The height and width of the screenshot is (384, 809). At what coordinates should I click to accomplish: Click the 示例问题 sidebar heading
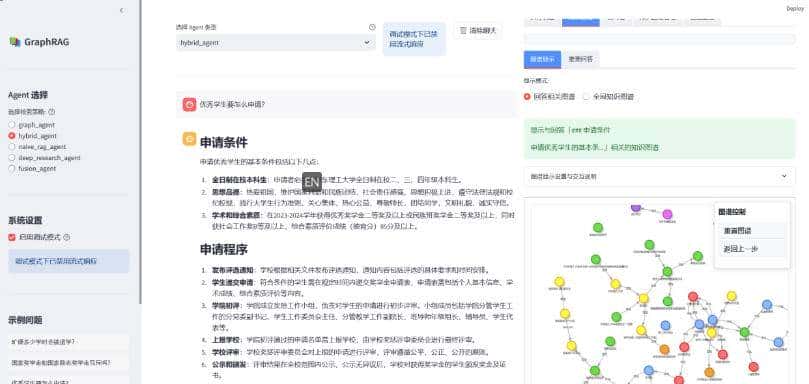click(25, 320)
